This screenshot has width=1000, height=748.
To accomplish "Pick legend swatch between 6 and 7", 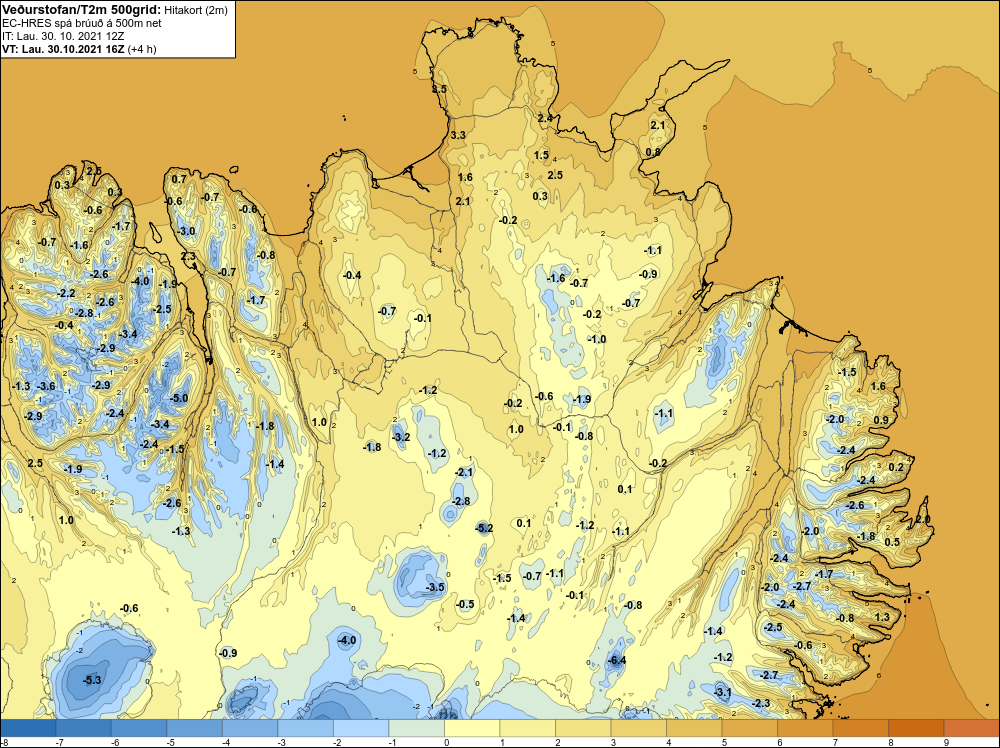I will pos(805,727).
